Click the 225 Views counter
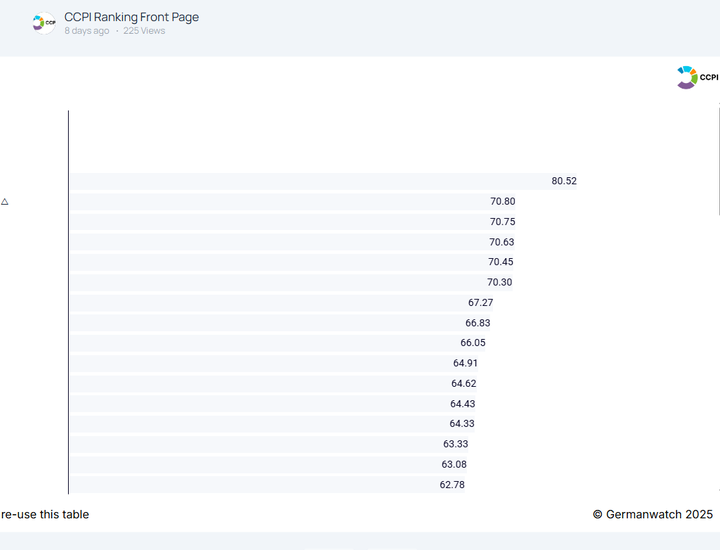 144,31
